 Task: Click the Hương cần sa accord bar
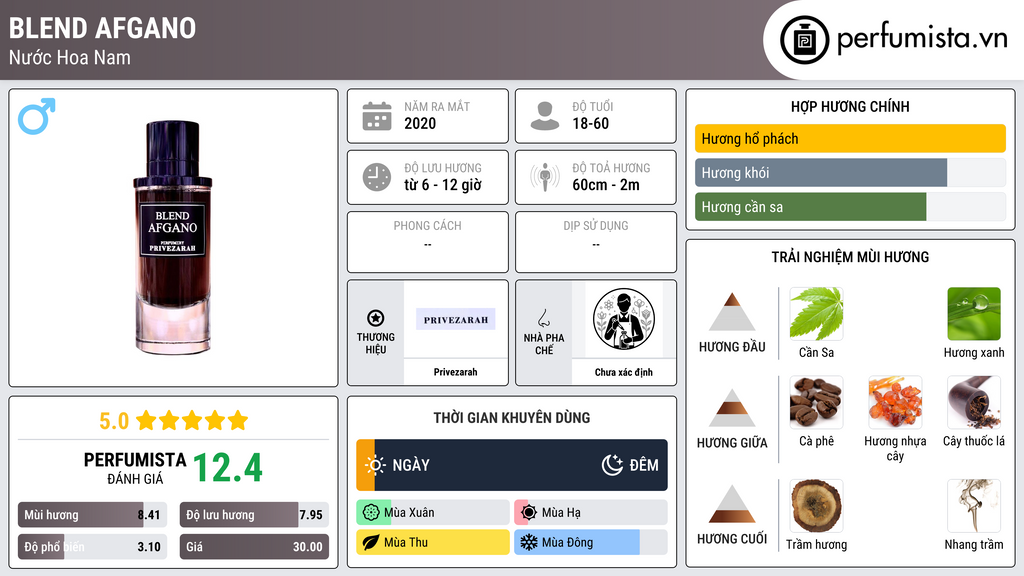coord(850,207)
